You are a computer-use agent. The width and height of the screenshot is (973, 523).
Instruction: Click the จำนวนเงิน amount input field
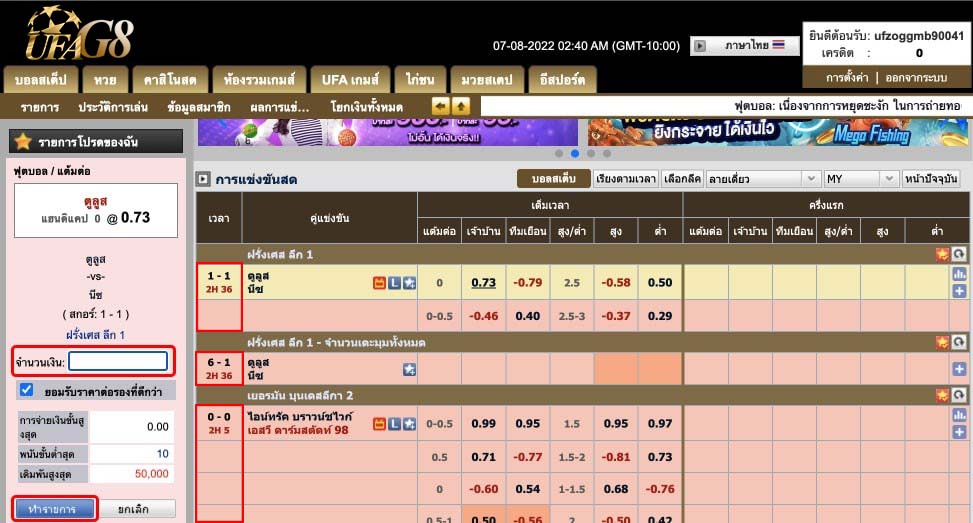[x=118, y=361]
